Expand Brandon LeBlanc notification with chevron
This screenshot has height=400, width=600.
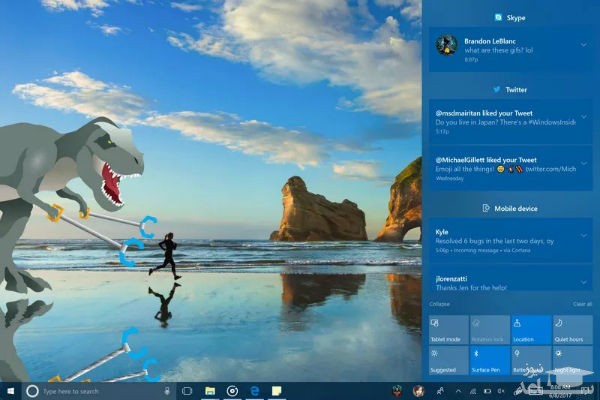click(x=584, y=45)
